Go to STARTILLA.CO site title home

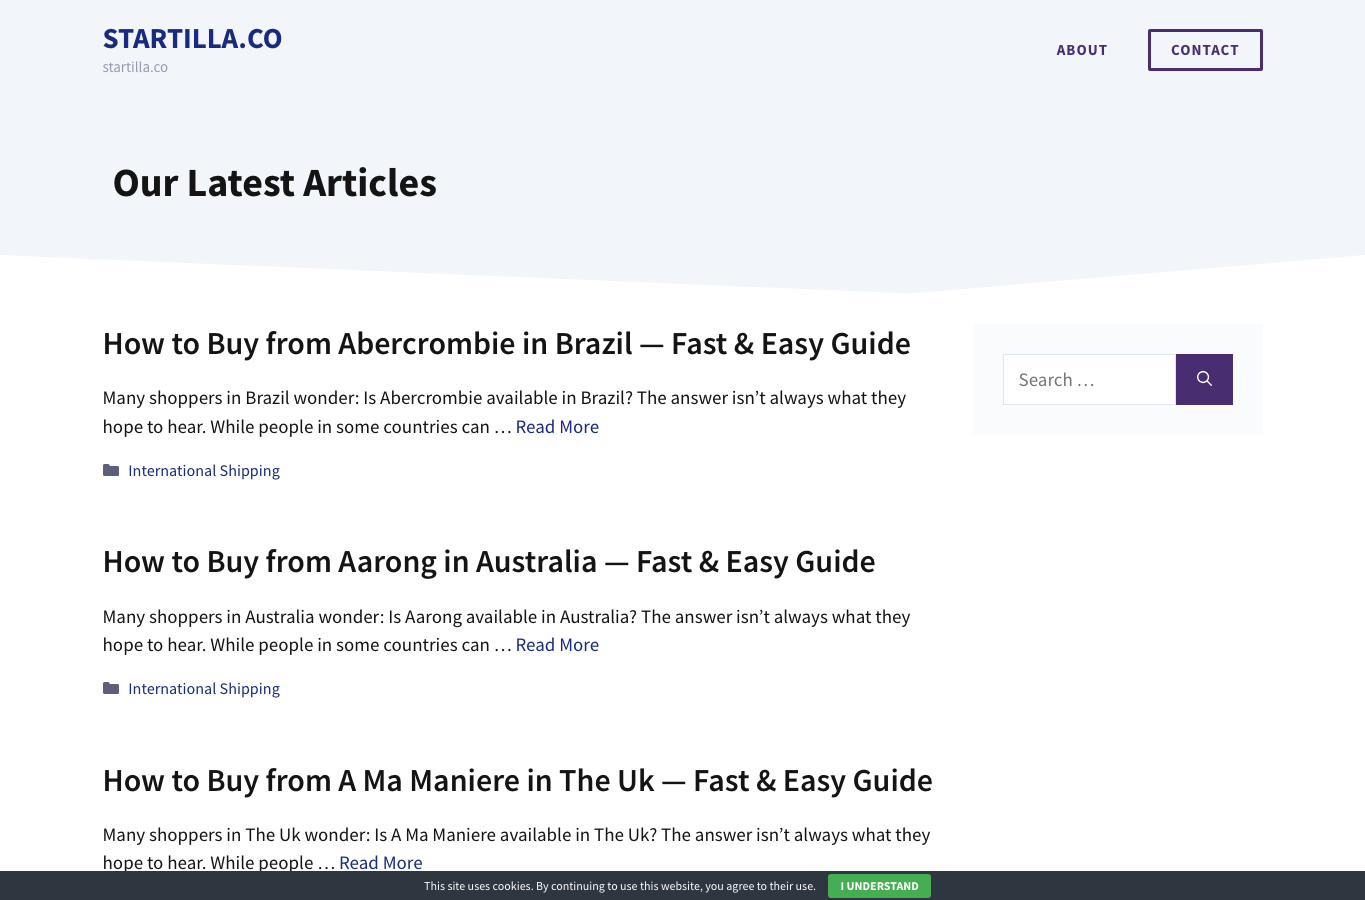192,39
